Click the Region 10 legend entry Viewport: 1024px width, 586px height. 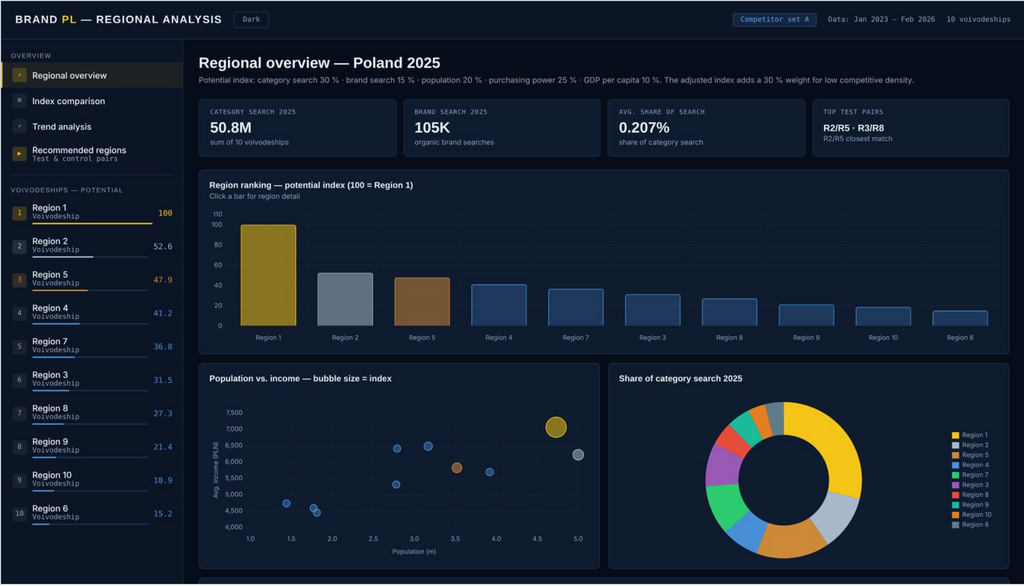[972, 515]
